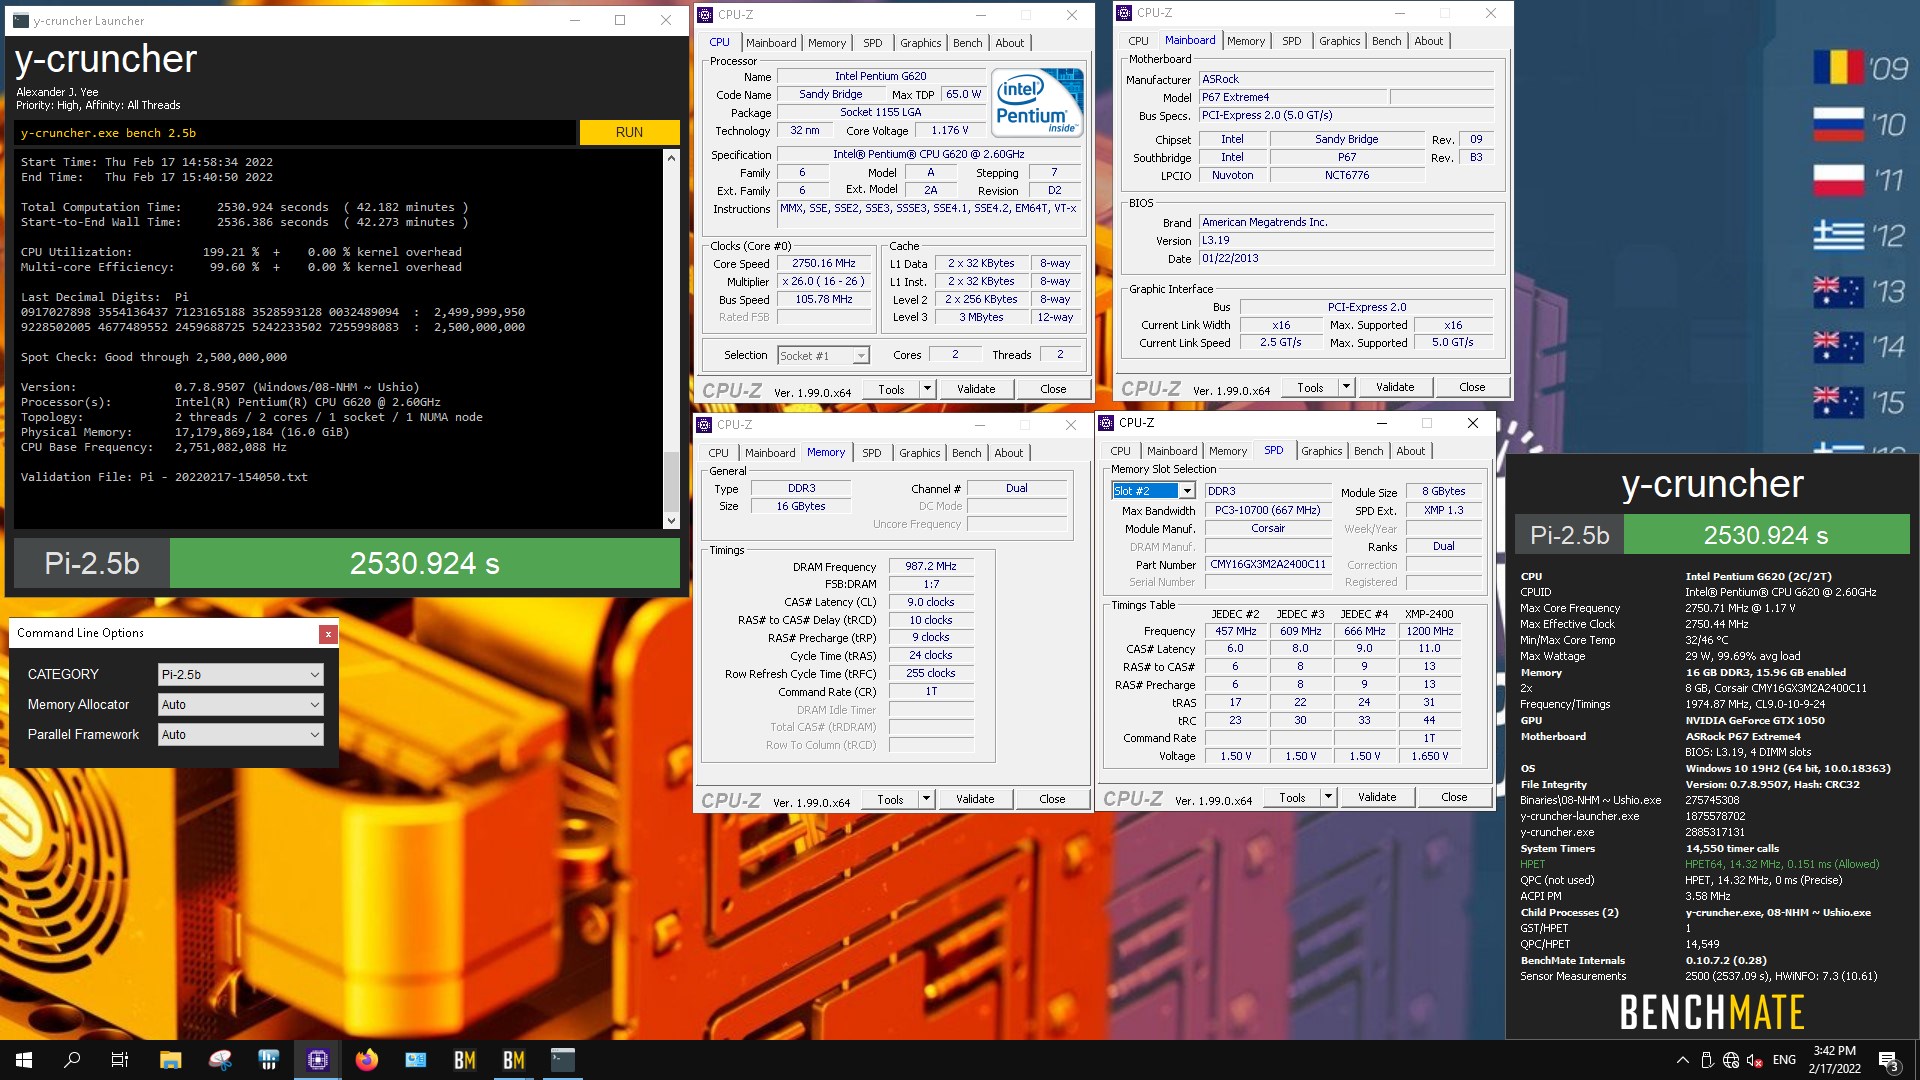Click Part Number CMY16GX3M2A2400C11 field
The image size is (1920, 1080).
pos(1268,564)
